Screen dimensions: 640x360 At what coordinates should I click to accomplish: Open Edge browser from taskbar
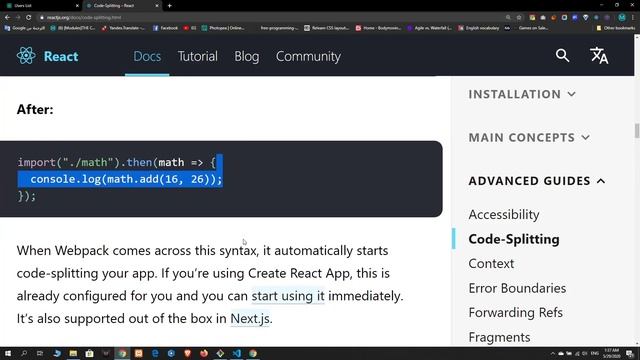pos(155,353)
